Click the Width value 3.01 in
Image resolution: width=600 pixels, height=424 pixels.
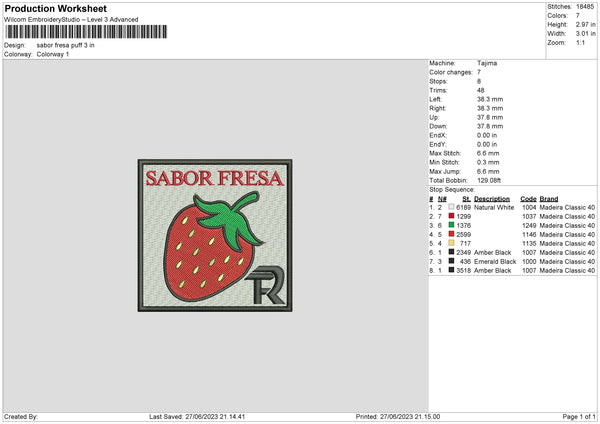585,34
